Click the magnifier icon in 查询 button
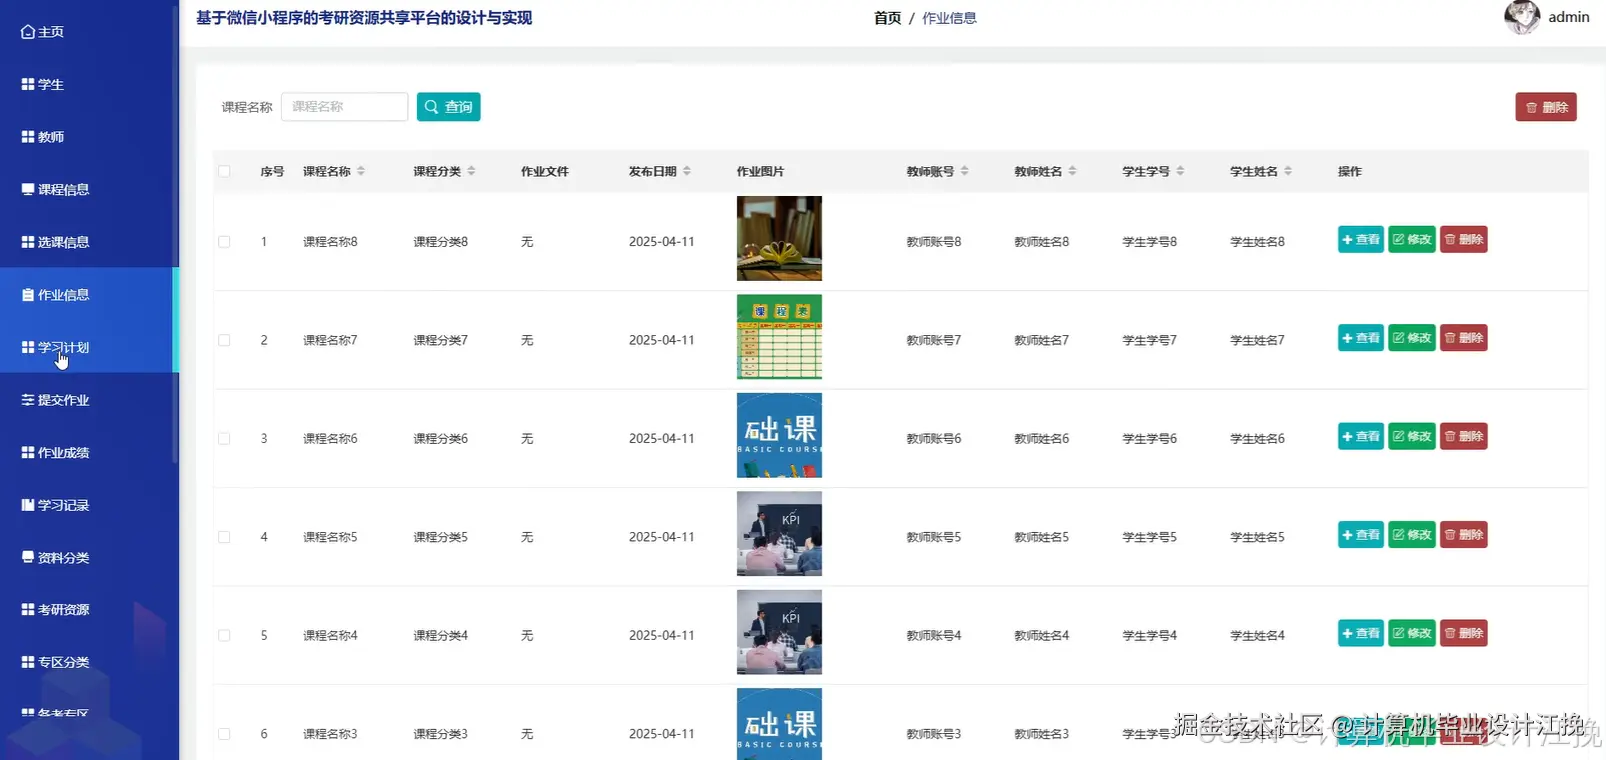 pos(432,107)
